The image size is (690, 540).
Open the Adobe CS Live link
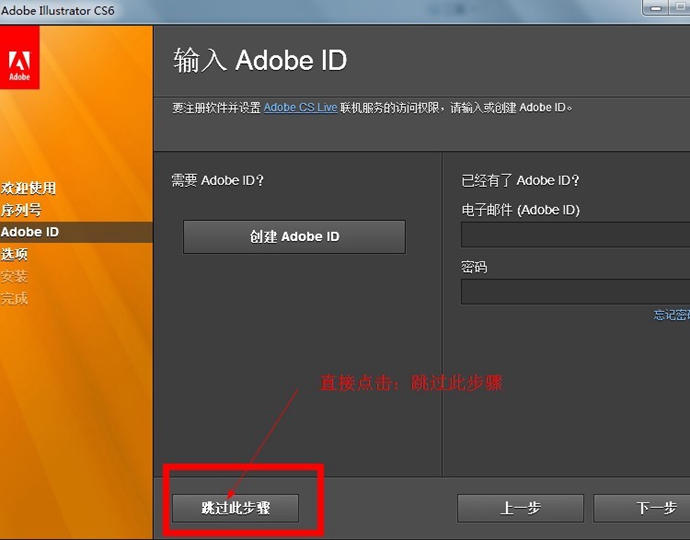point(300,107)
